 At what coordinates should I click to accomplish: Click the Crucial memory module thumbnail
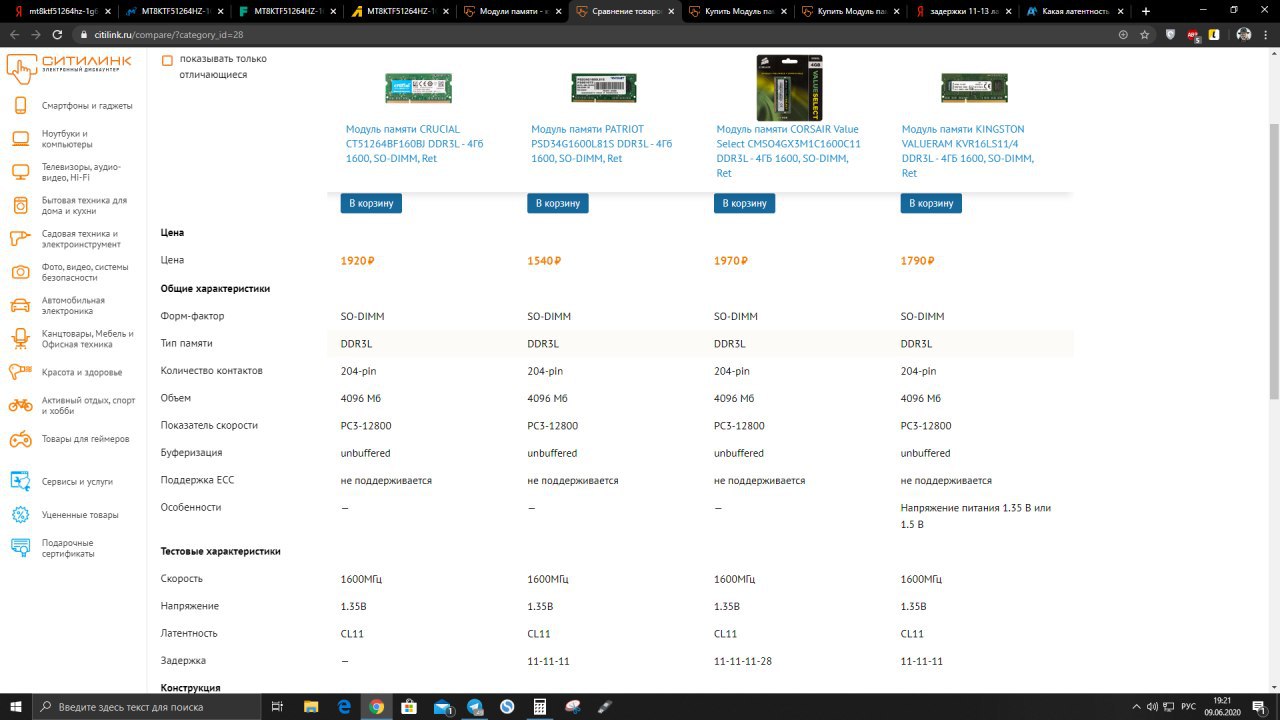coord(419,88)
